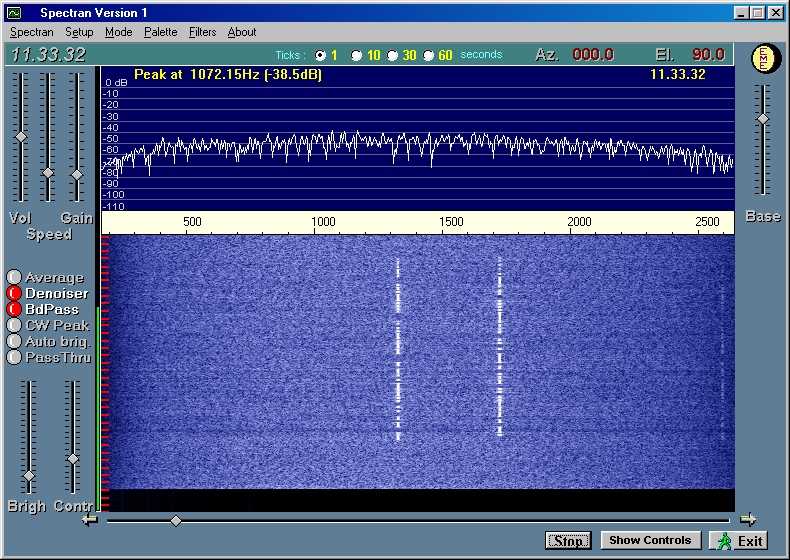
Task: Enable the CW Peak option
Action: click(14, 325)
